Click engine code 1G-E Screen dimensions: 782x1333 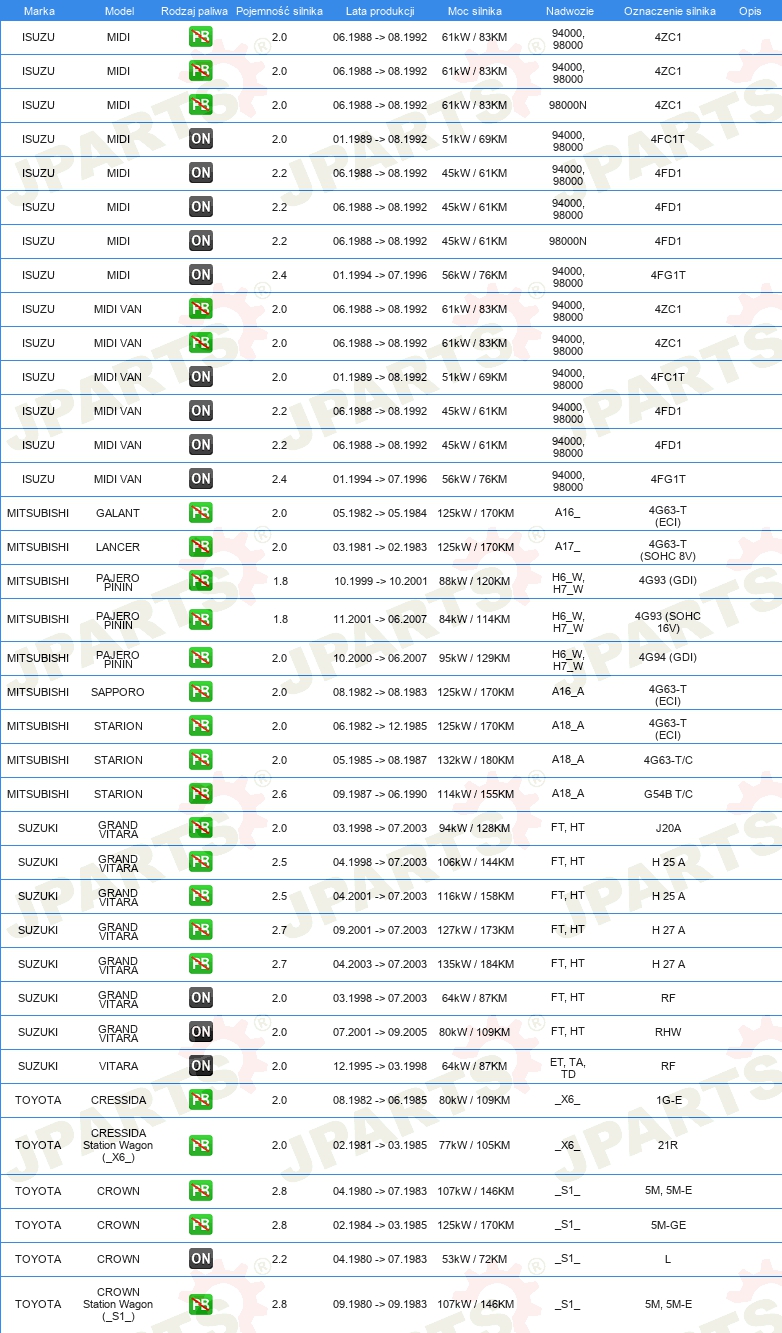pyautogui.click(x=668, y=1100)
